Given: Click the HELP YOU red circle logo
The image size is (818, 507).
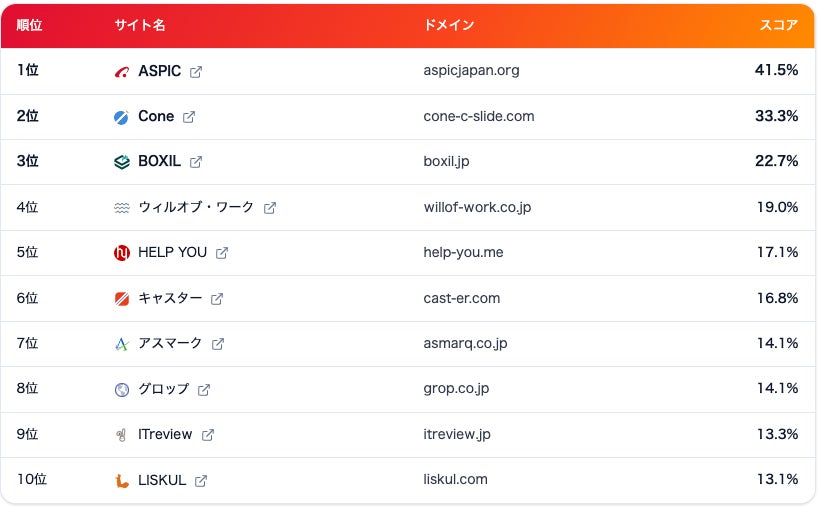Looking at the screenshot, I should click(122, 253).
